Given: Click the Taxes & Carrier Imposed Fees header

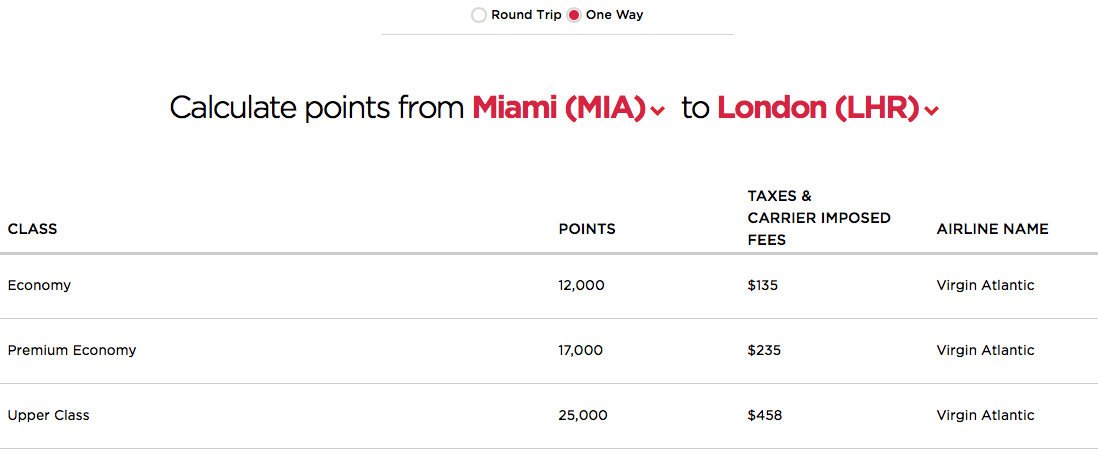Looking at the screenshot, I should [819, 218].
